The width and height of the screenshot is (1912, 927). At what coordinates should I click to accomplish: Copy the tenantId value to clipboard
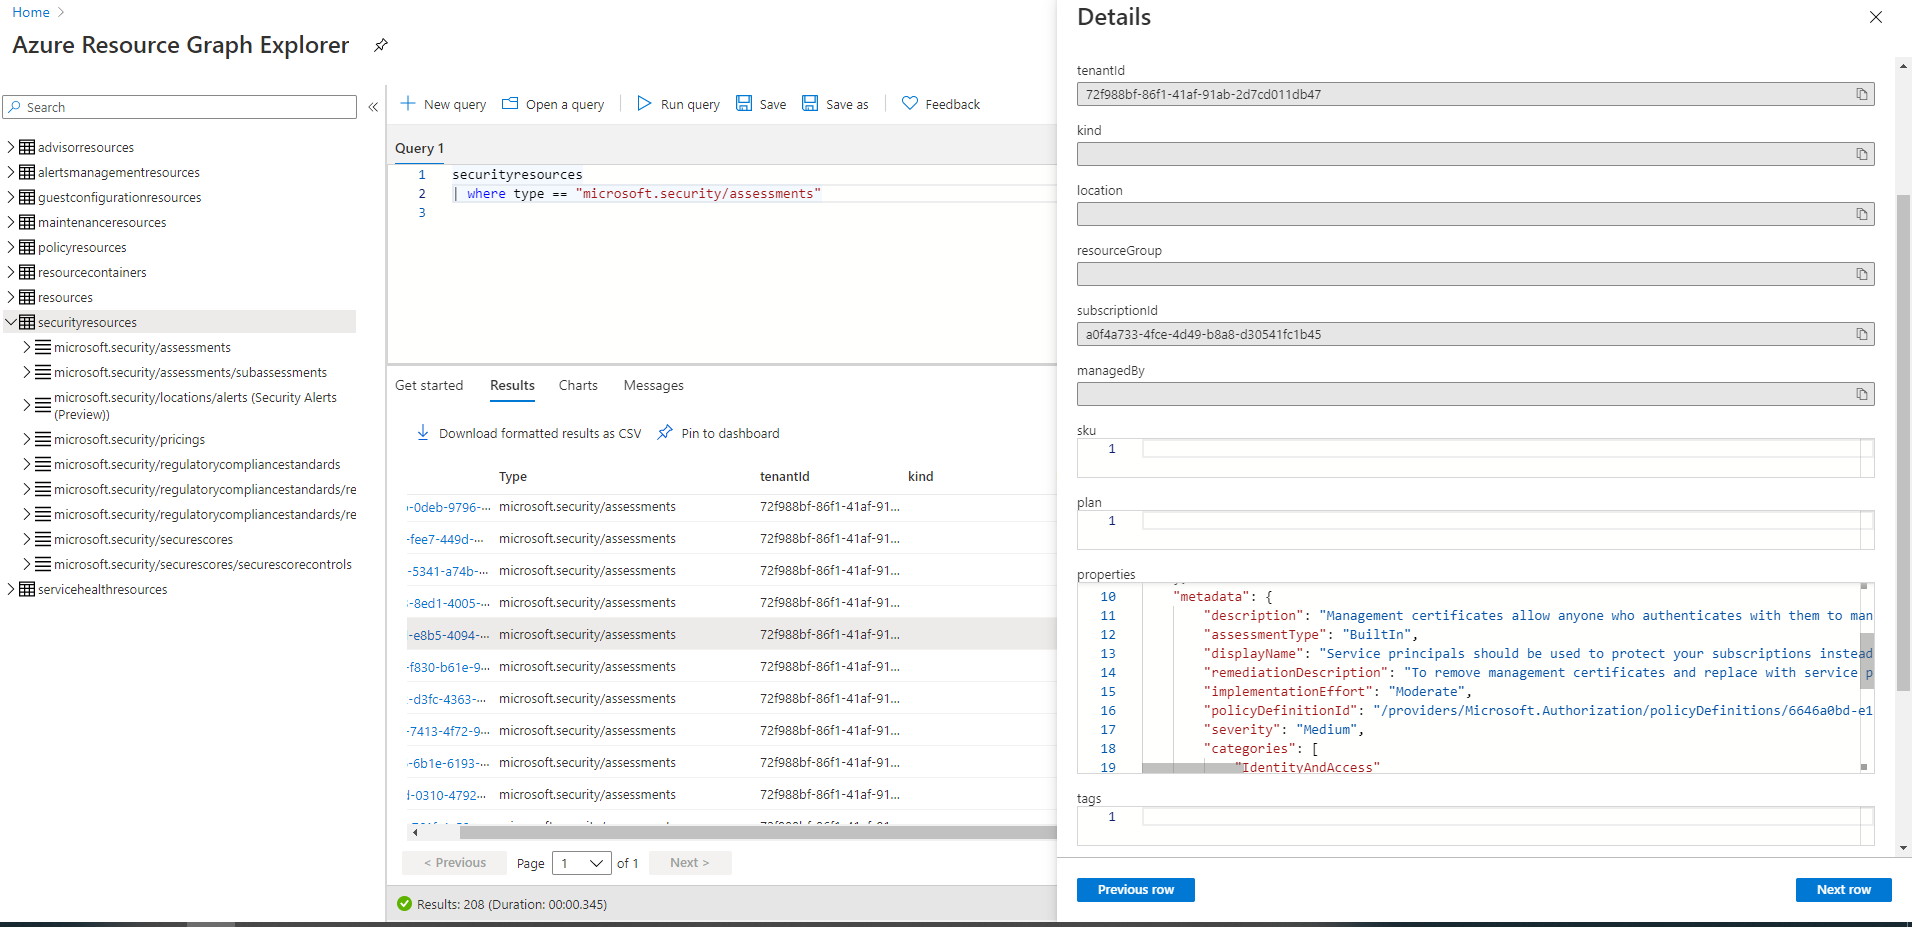1861,94
